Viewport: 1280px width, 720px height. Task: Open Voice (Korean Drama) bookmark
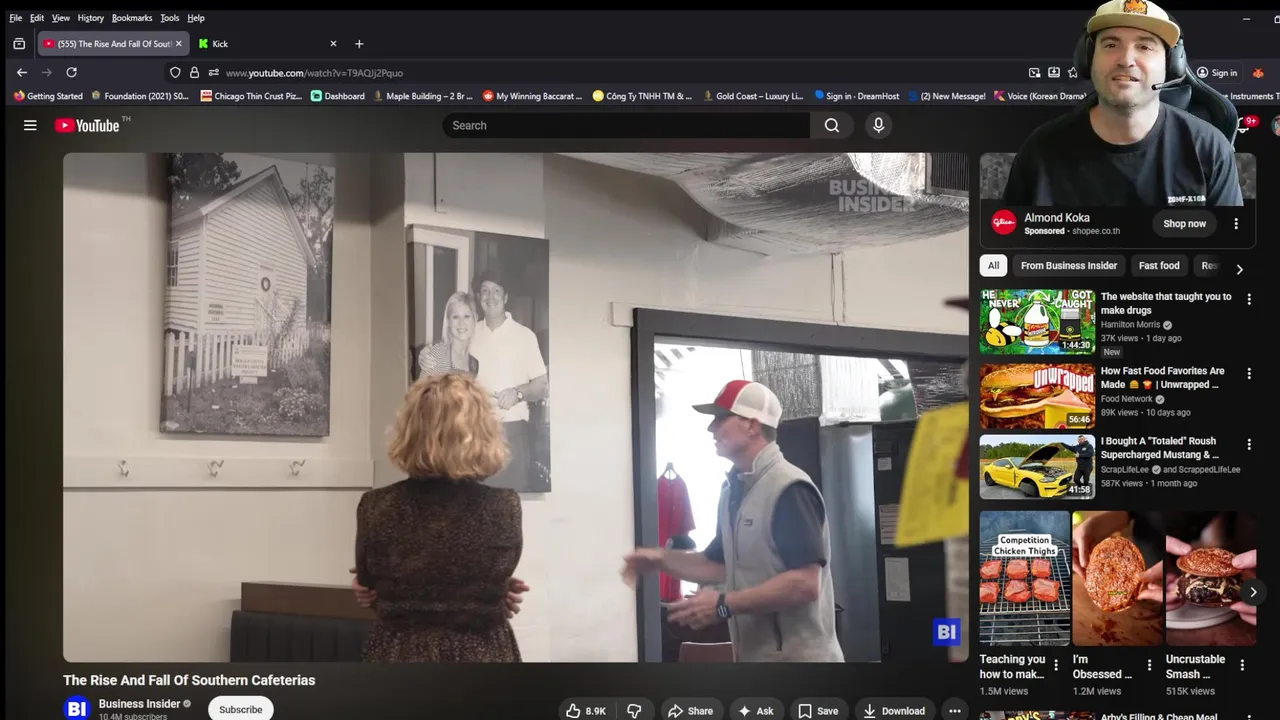(1040, 96)
